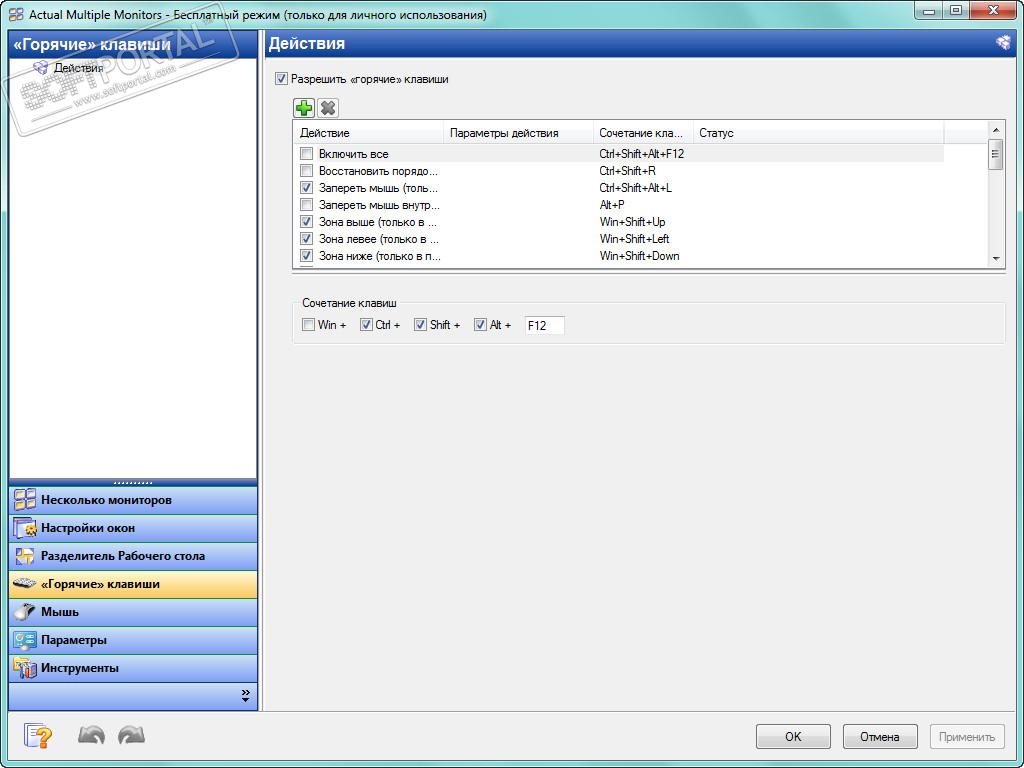This screenshot has height=768, width=1024.
Task: Select the Ctrl+Shift+Alt+L shortcut cell
Action: point(635,188)
